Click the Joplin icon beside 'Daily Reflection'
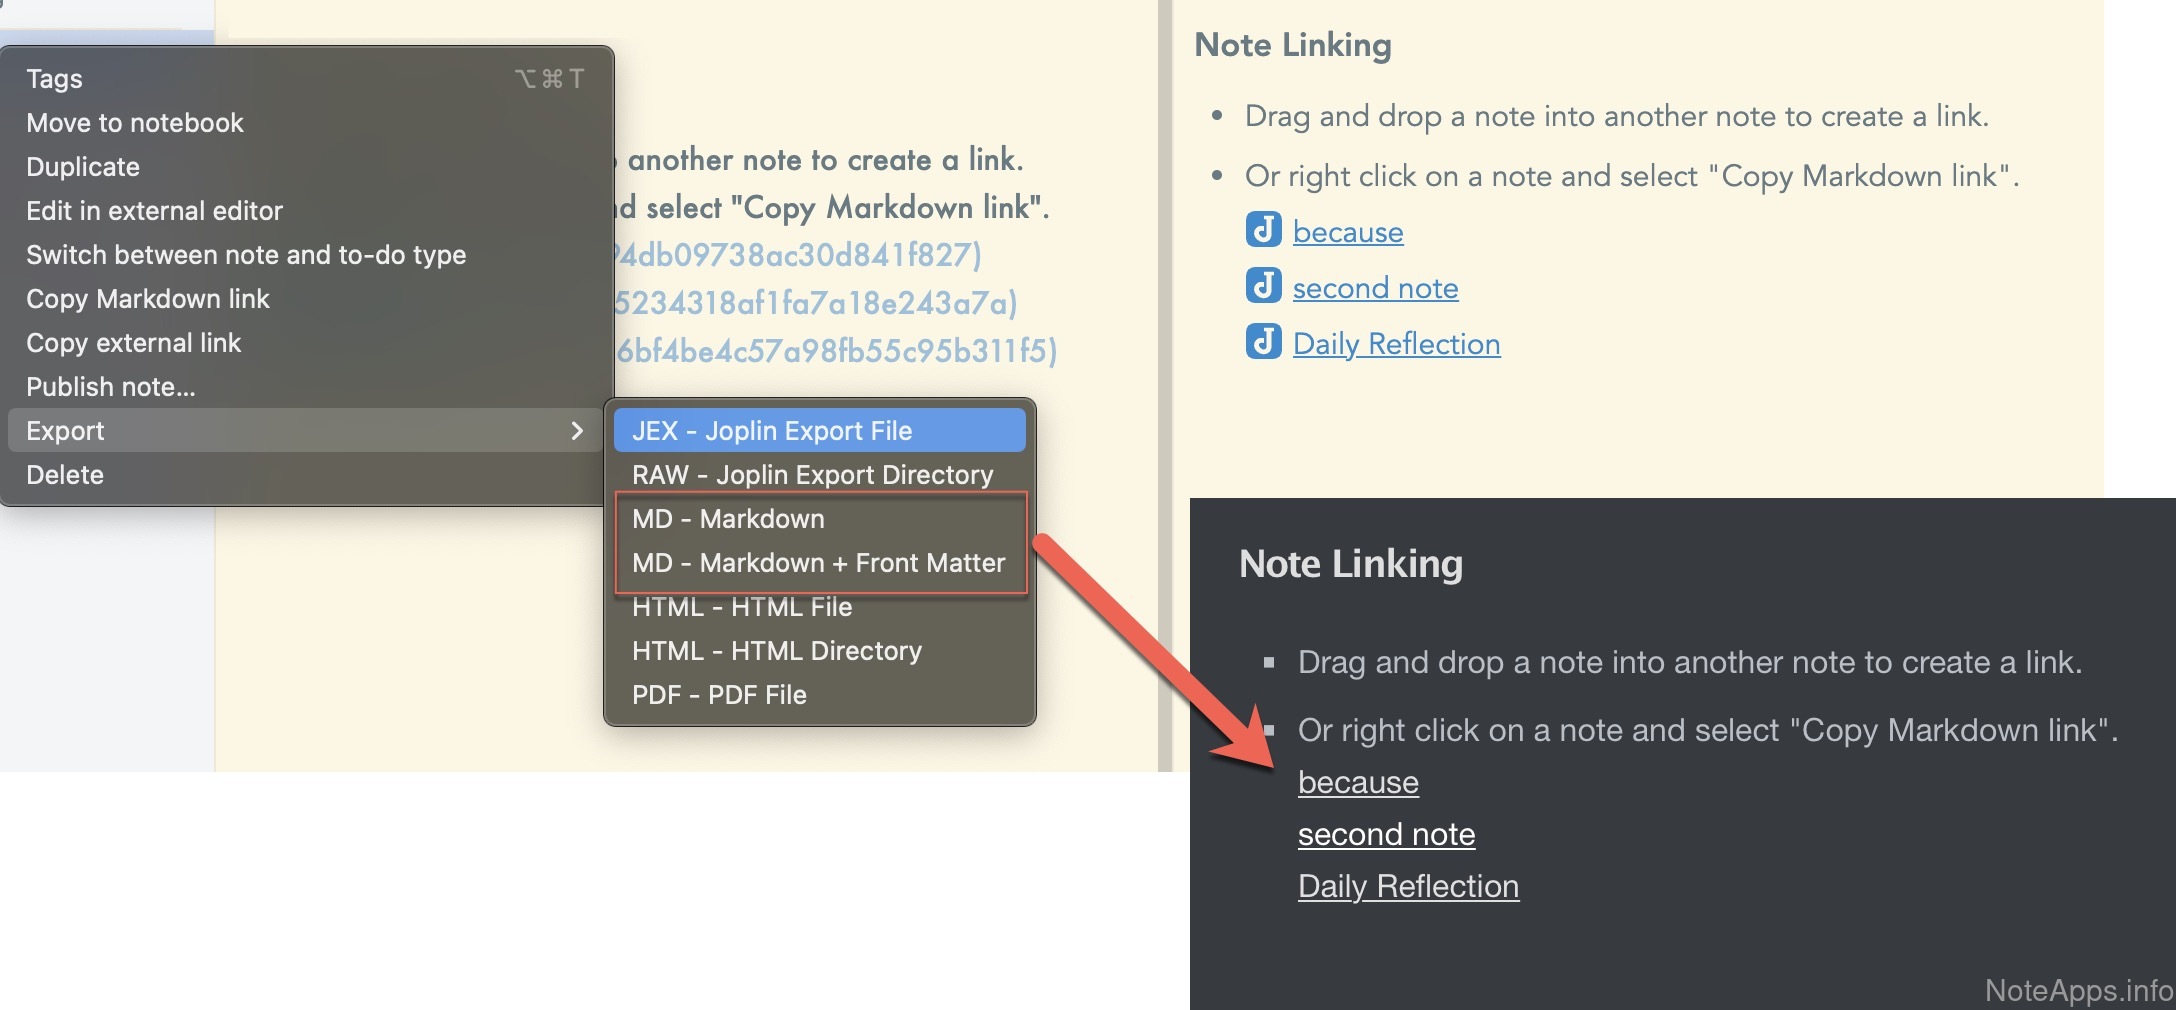 tap(1263, 342)
